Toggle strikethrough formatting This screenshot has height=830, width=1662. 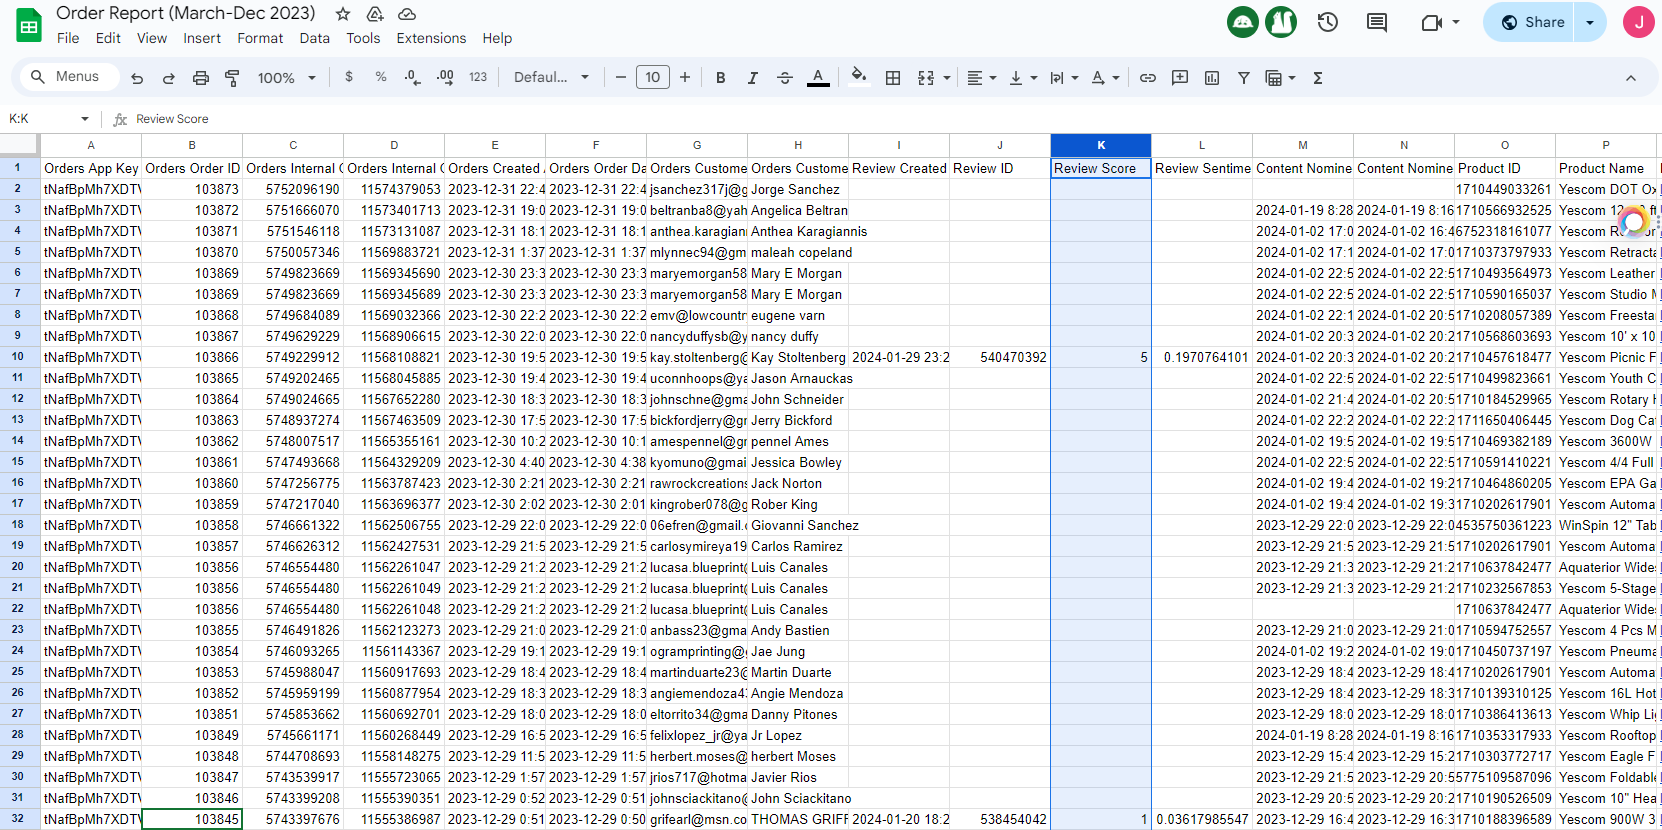pyautogui.click(x=785, y=77)
